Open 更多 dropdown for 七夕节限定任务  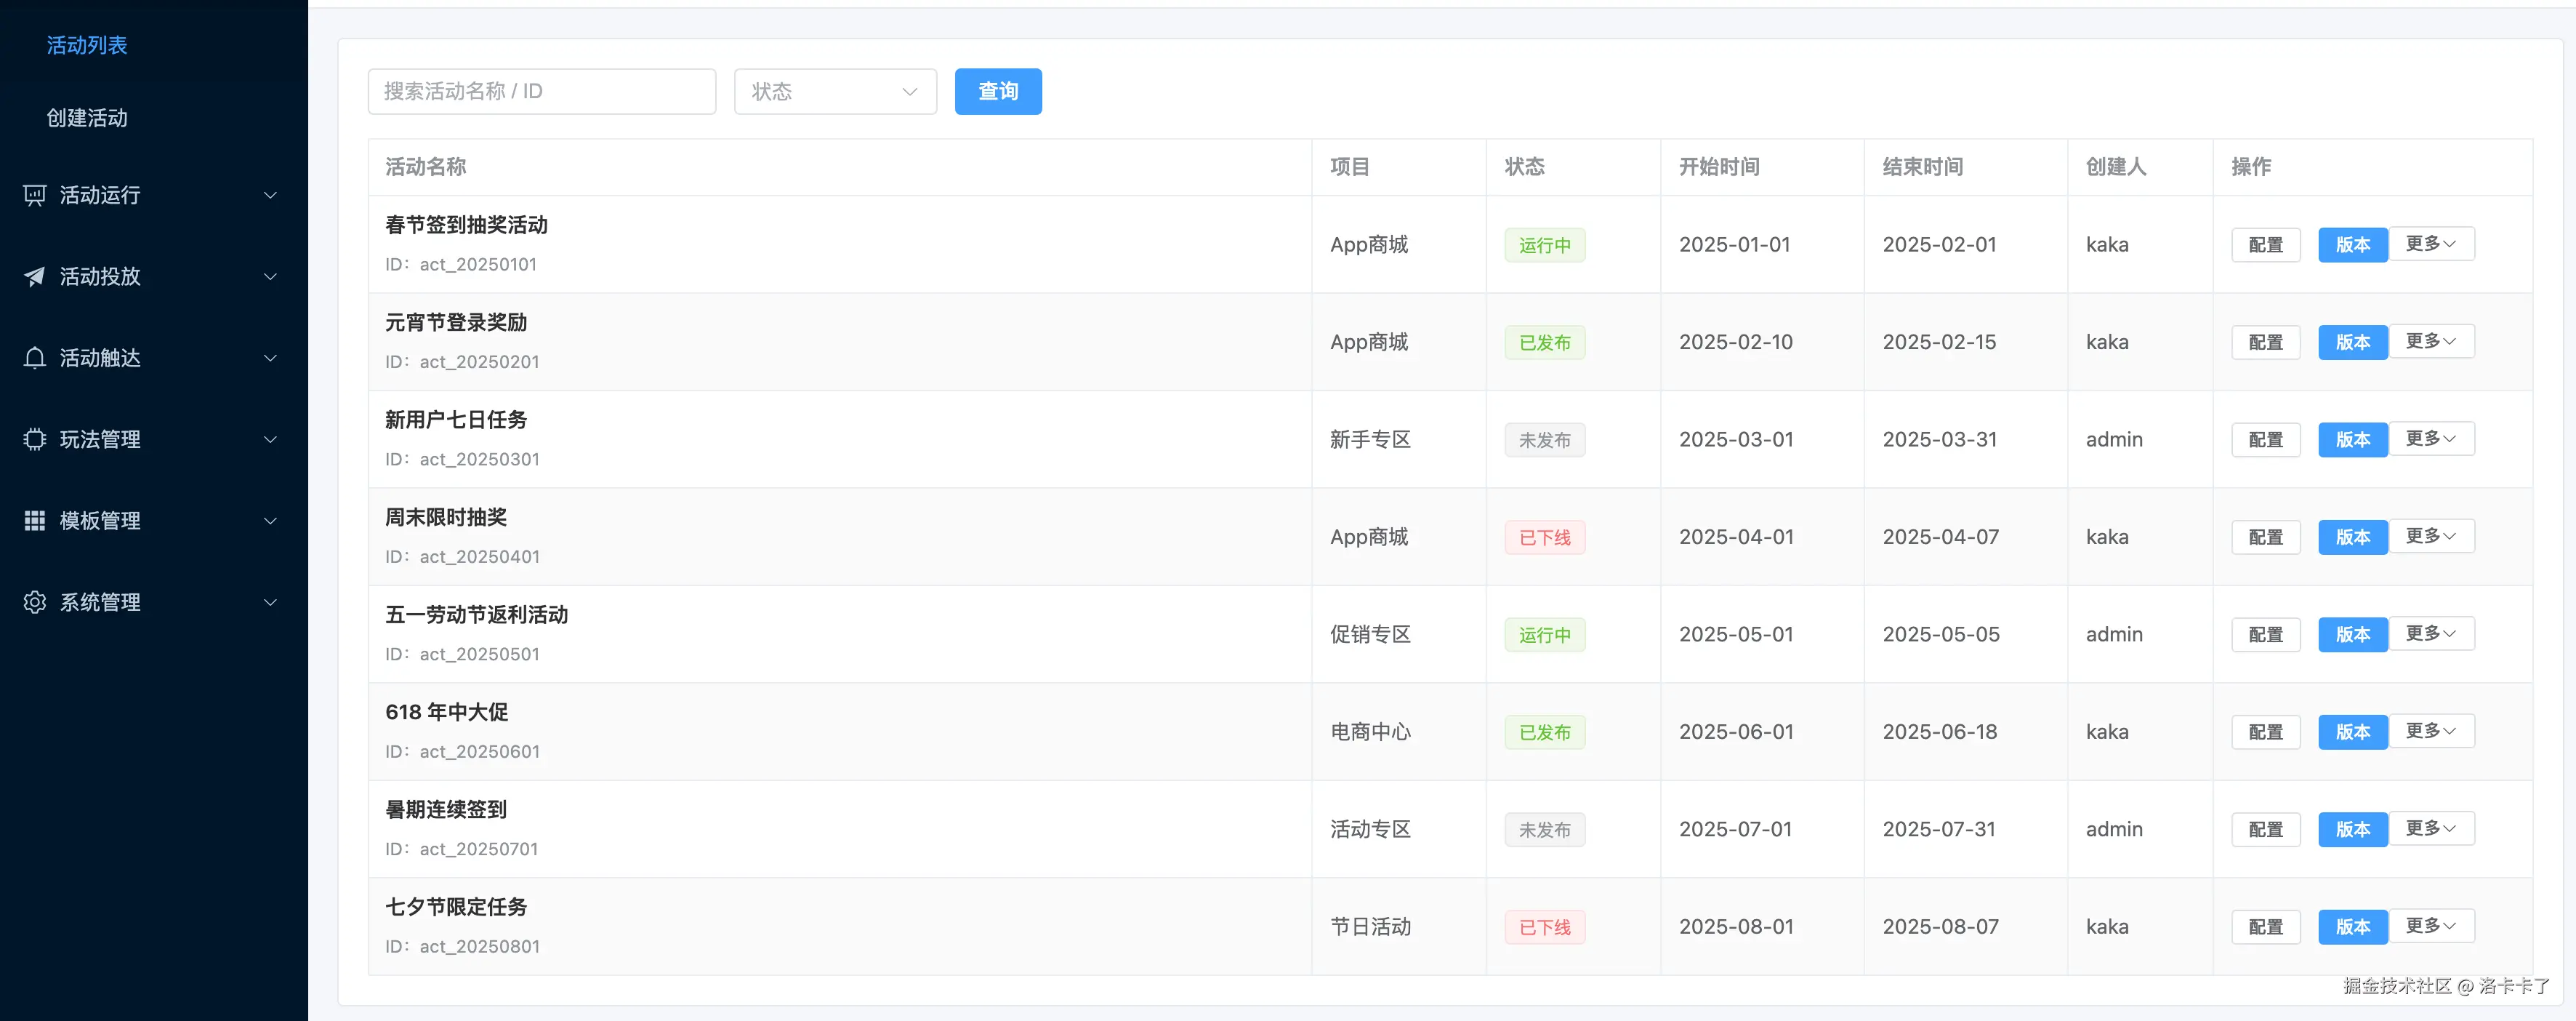coord(2431,926)
